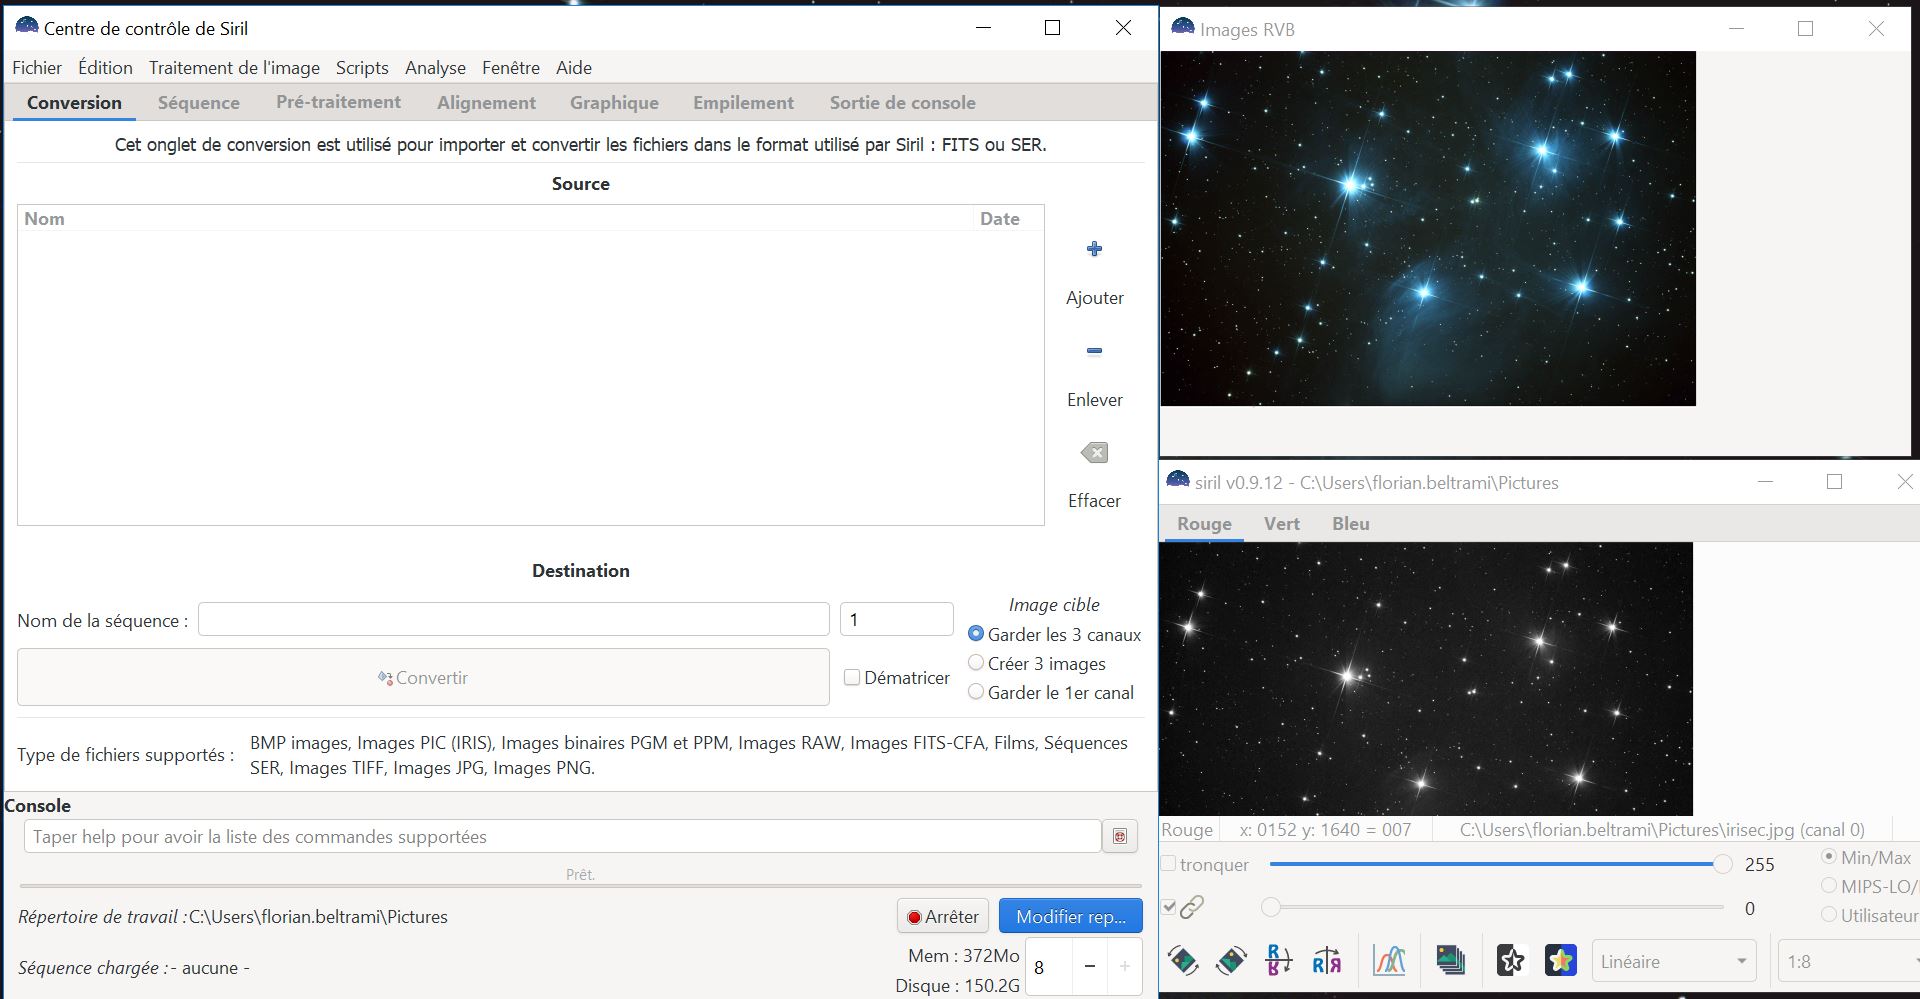Image resolution: width=1920 pixels, height=999 pixels.
Task: Open the Aide menu
Action: click(x=574, y=68)
